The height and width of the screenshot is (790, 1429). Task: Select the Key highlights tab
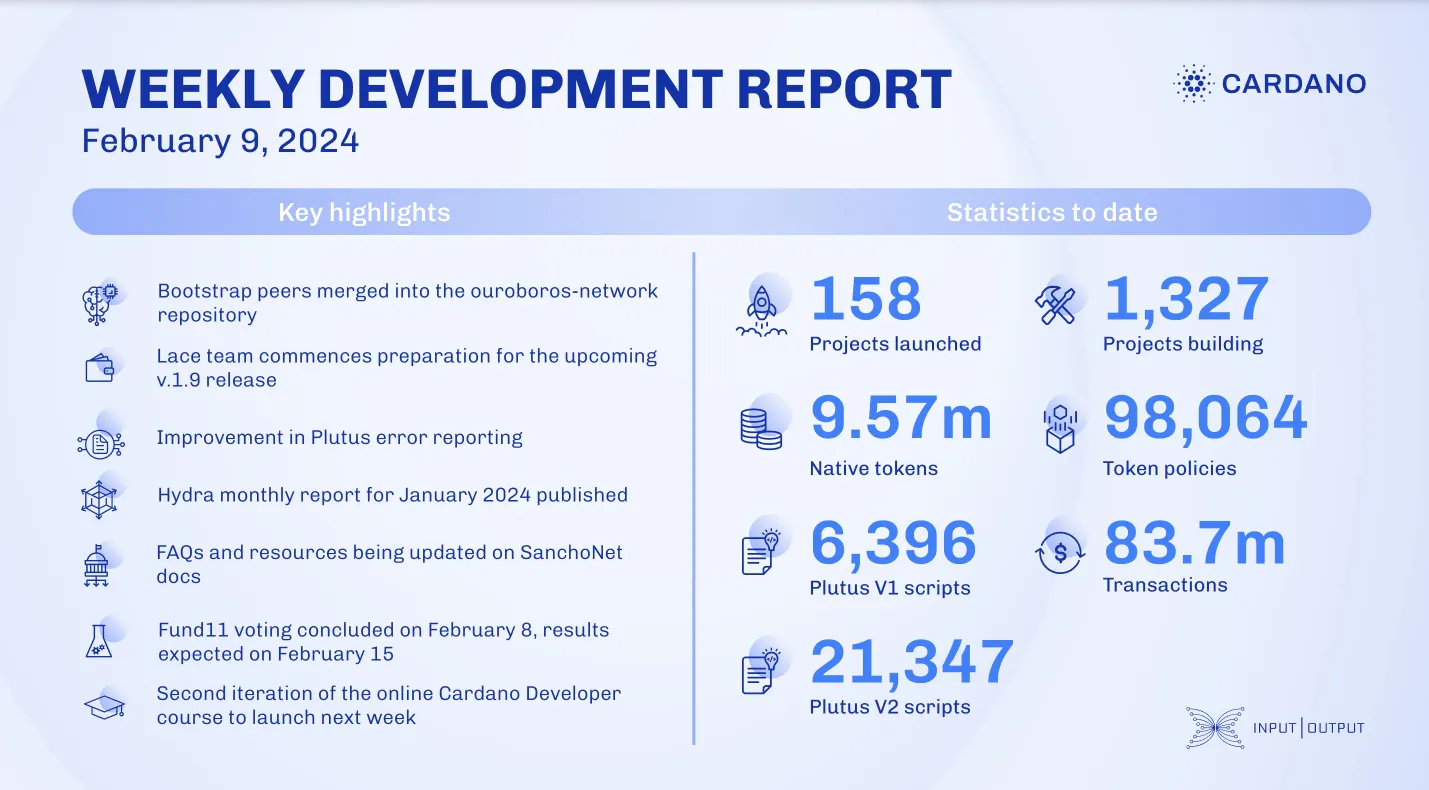(x=364, y=212)
